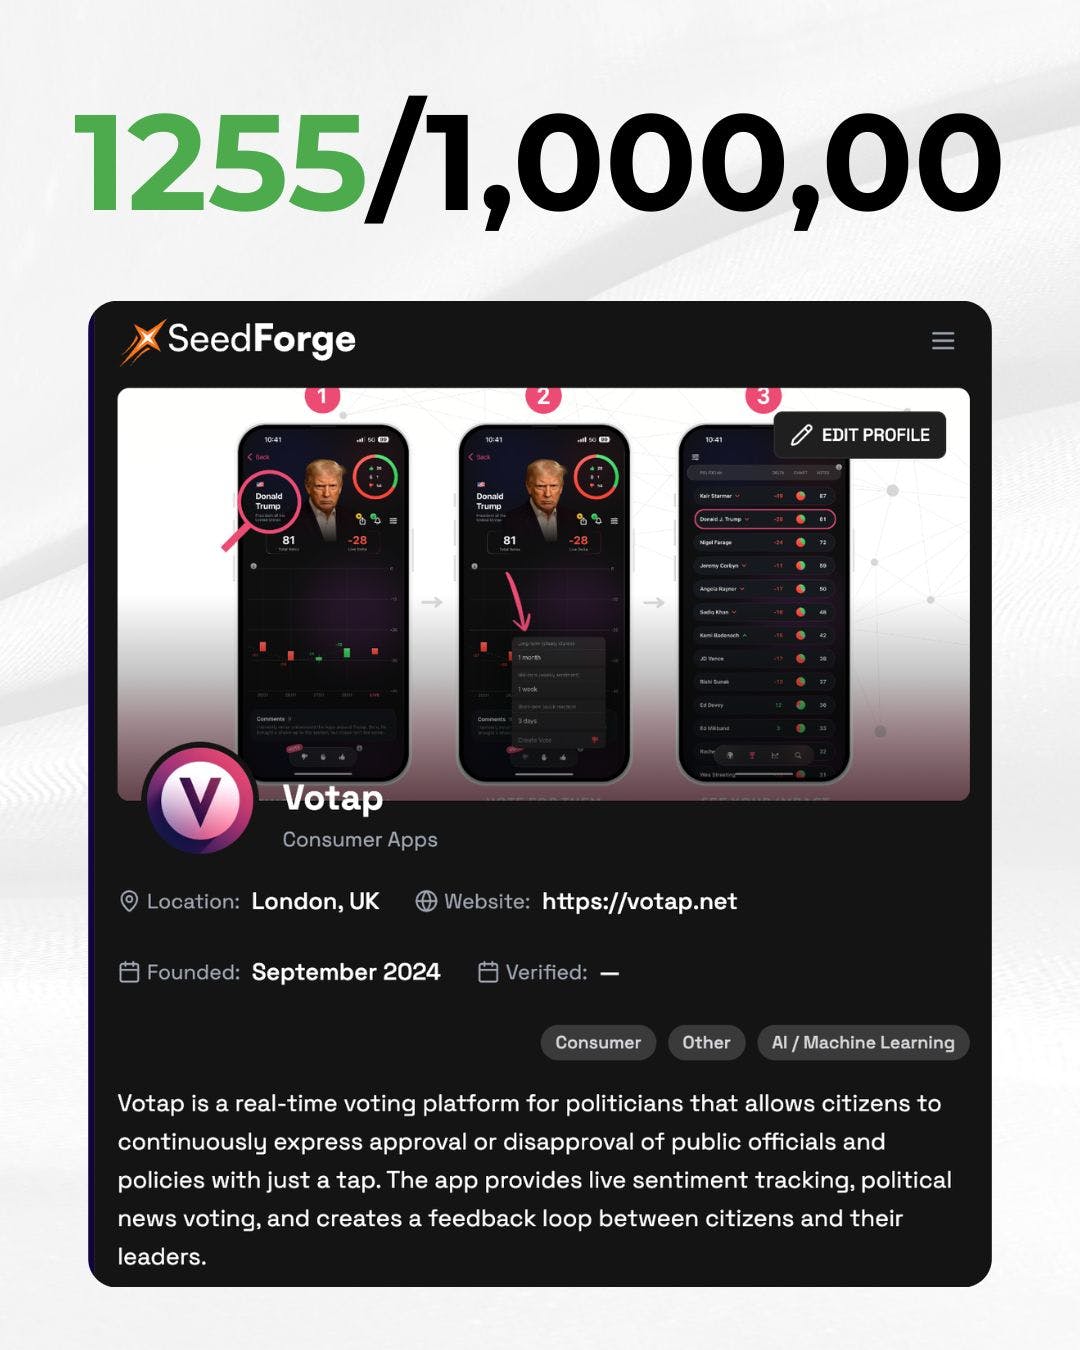This screenshot has height=1350, width=1080.
Task: Click the Votap company name heading
Action: [333, 798]
